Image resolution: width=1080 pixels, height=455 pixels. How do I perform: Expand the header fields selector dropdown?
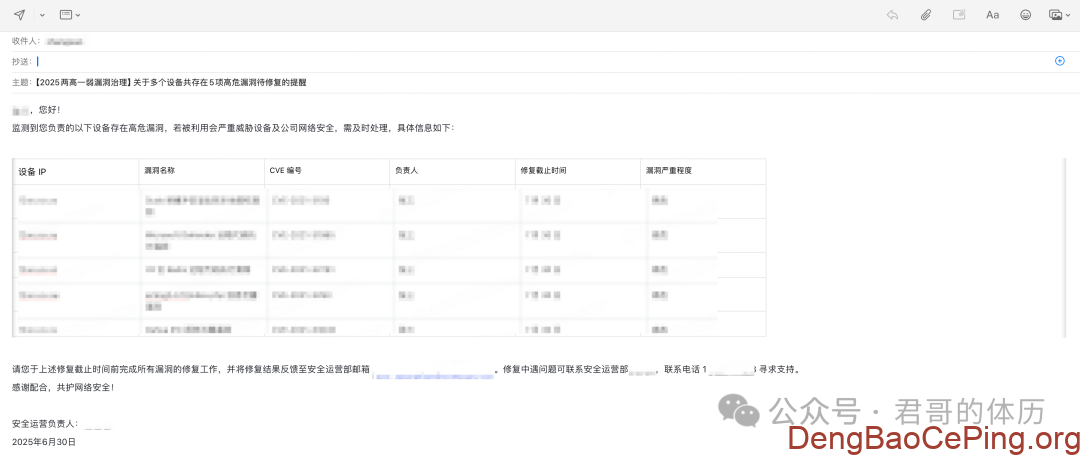pos(70,15)
